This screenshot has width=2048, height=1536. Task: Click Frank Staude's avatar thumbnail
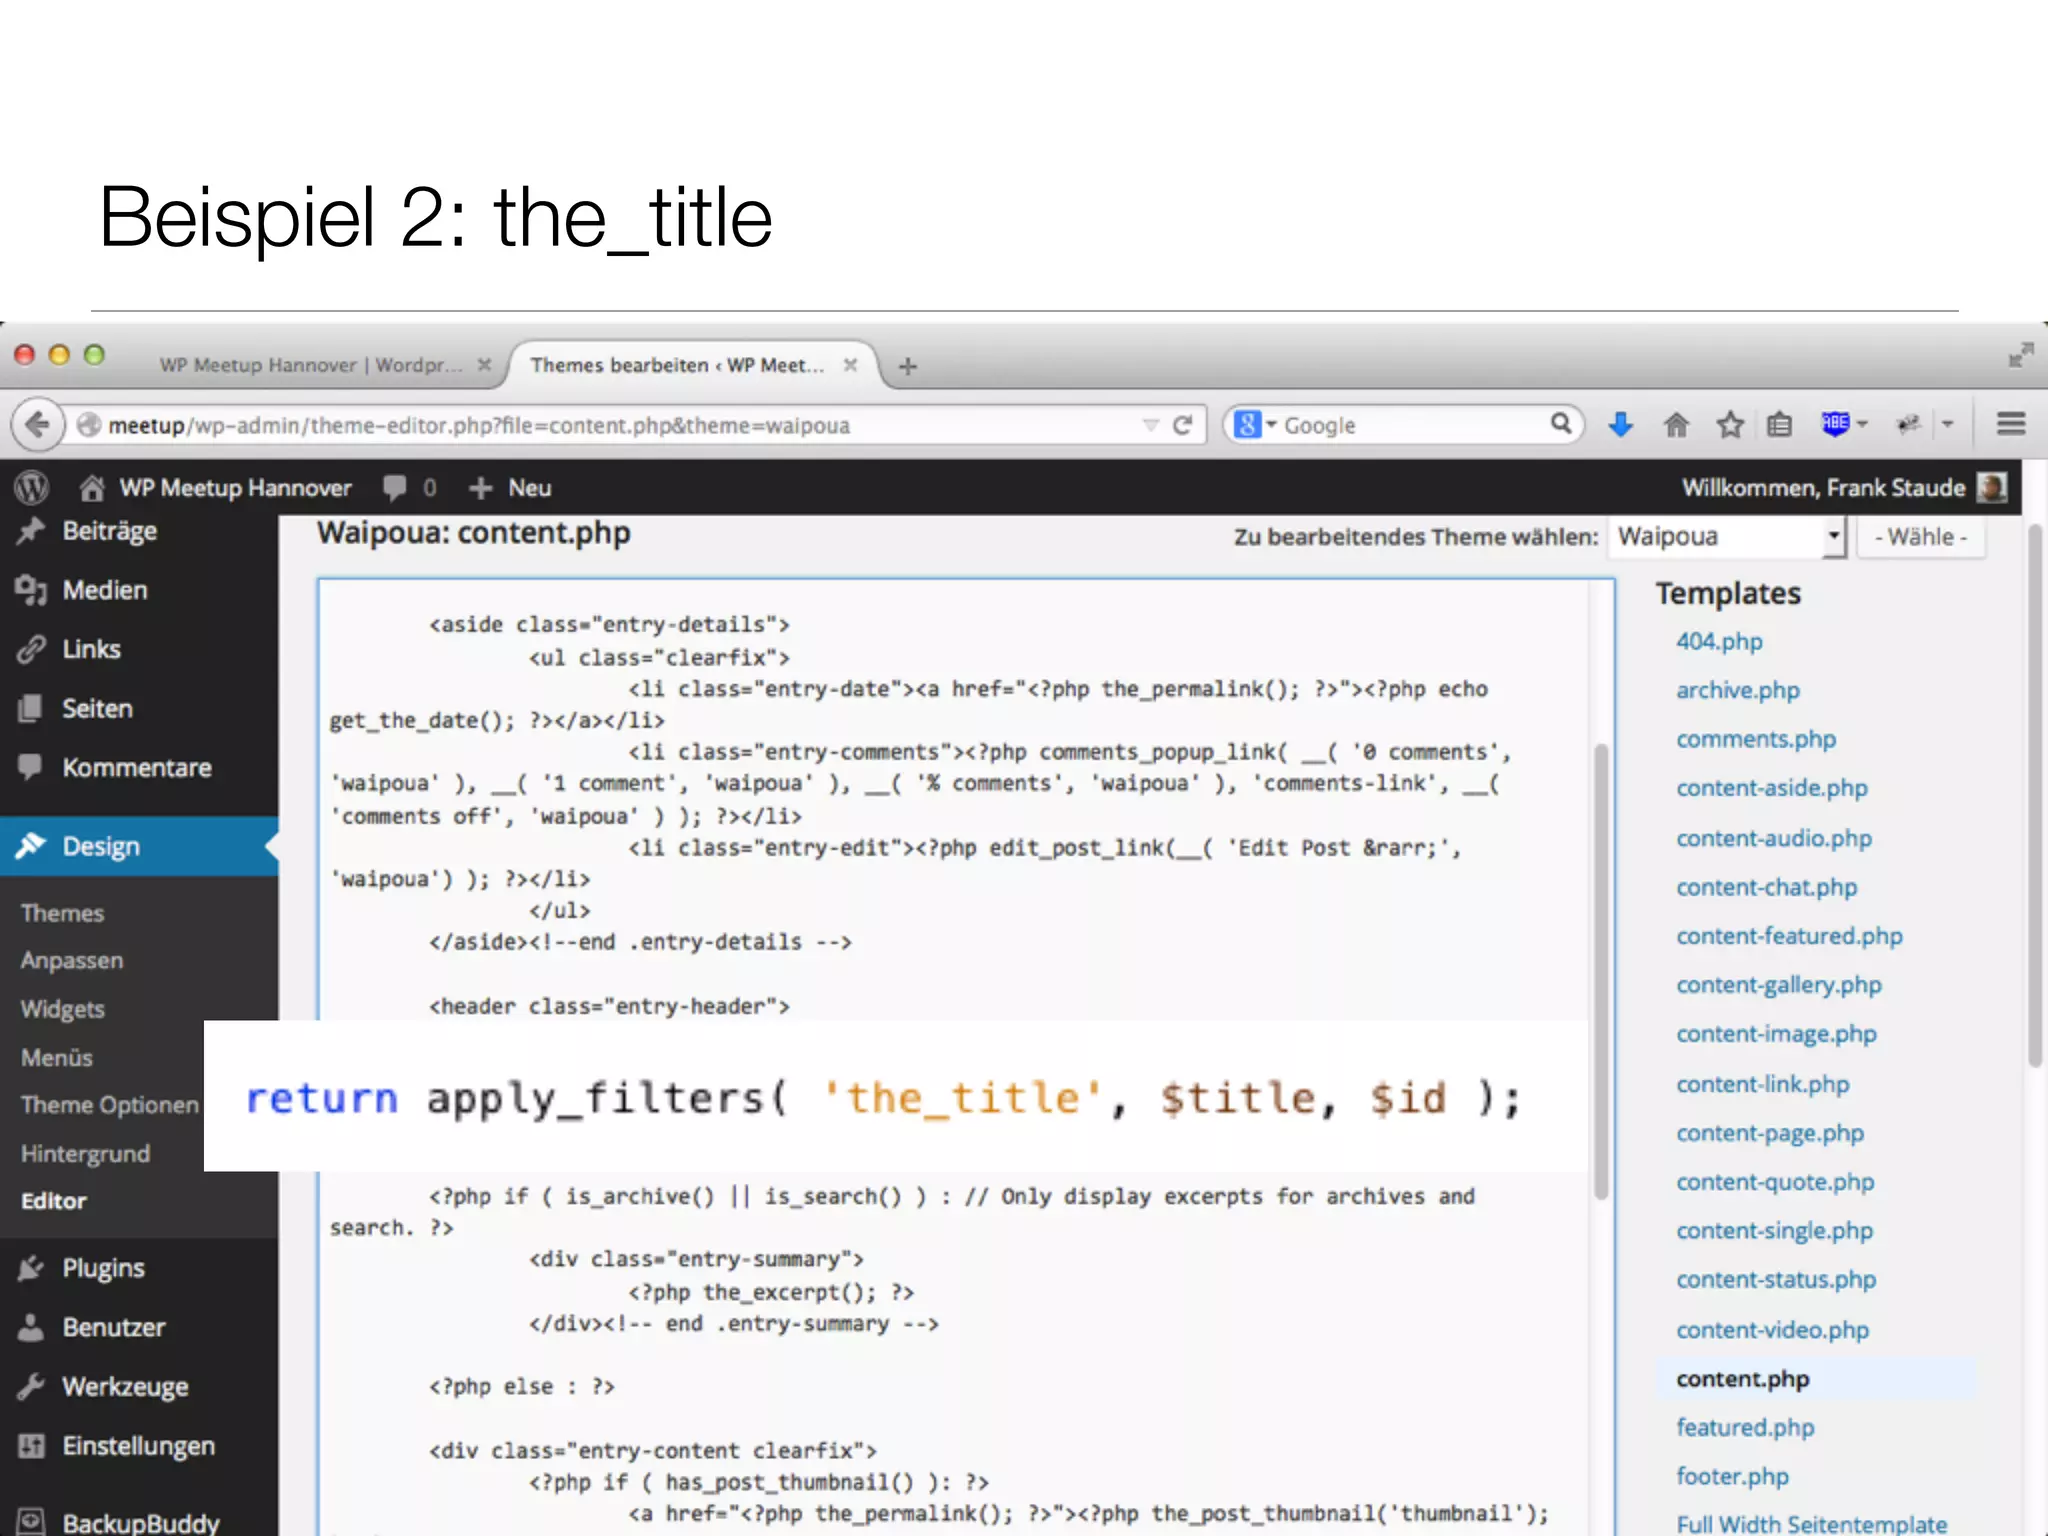pos(1991,488)
